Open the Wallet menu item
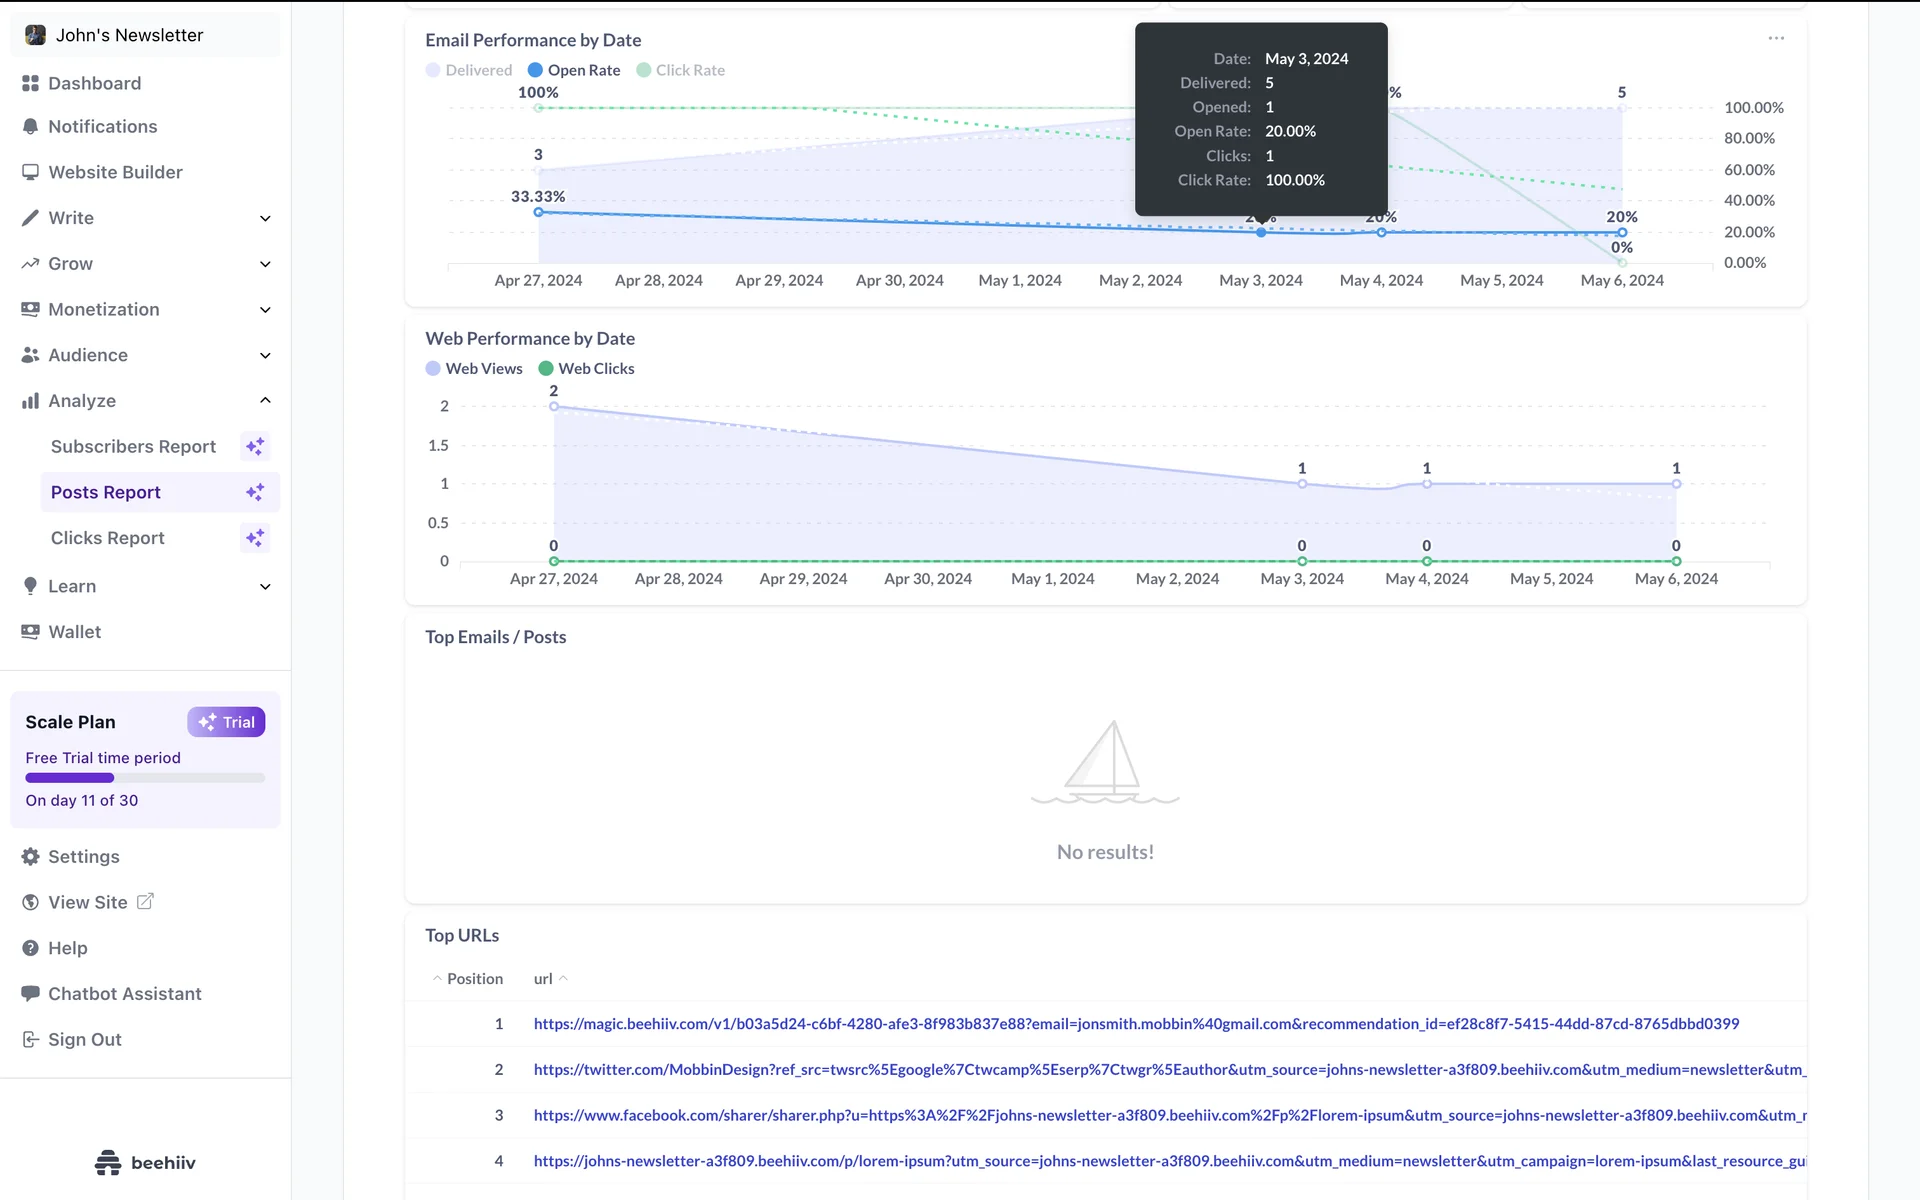 click(75, 632)
